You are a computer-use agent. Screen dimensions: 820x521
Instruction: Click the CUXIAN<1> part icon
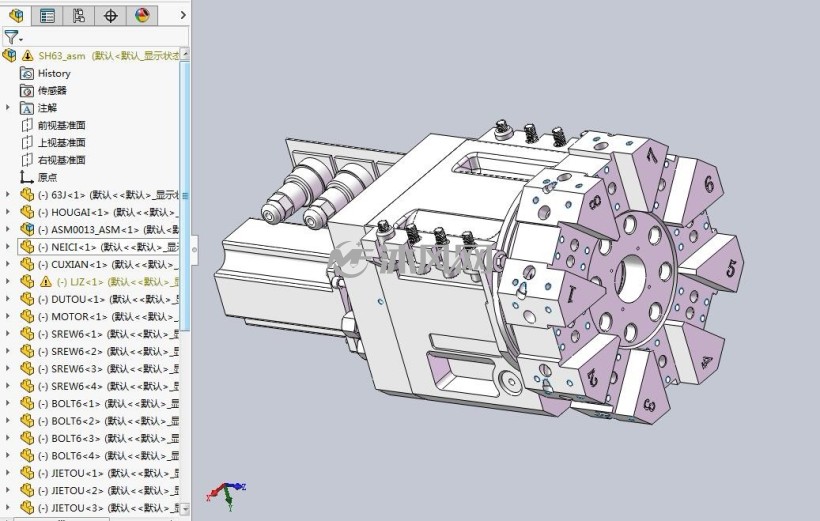tap(27, 264)
